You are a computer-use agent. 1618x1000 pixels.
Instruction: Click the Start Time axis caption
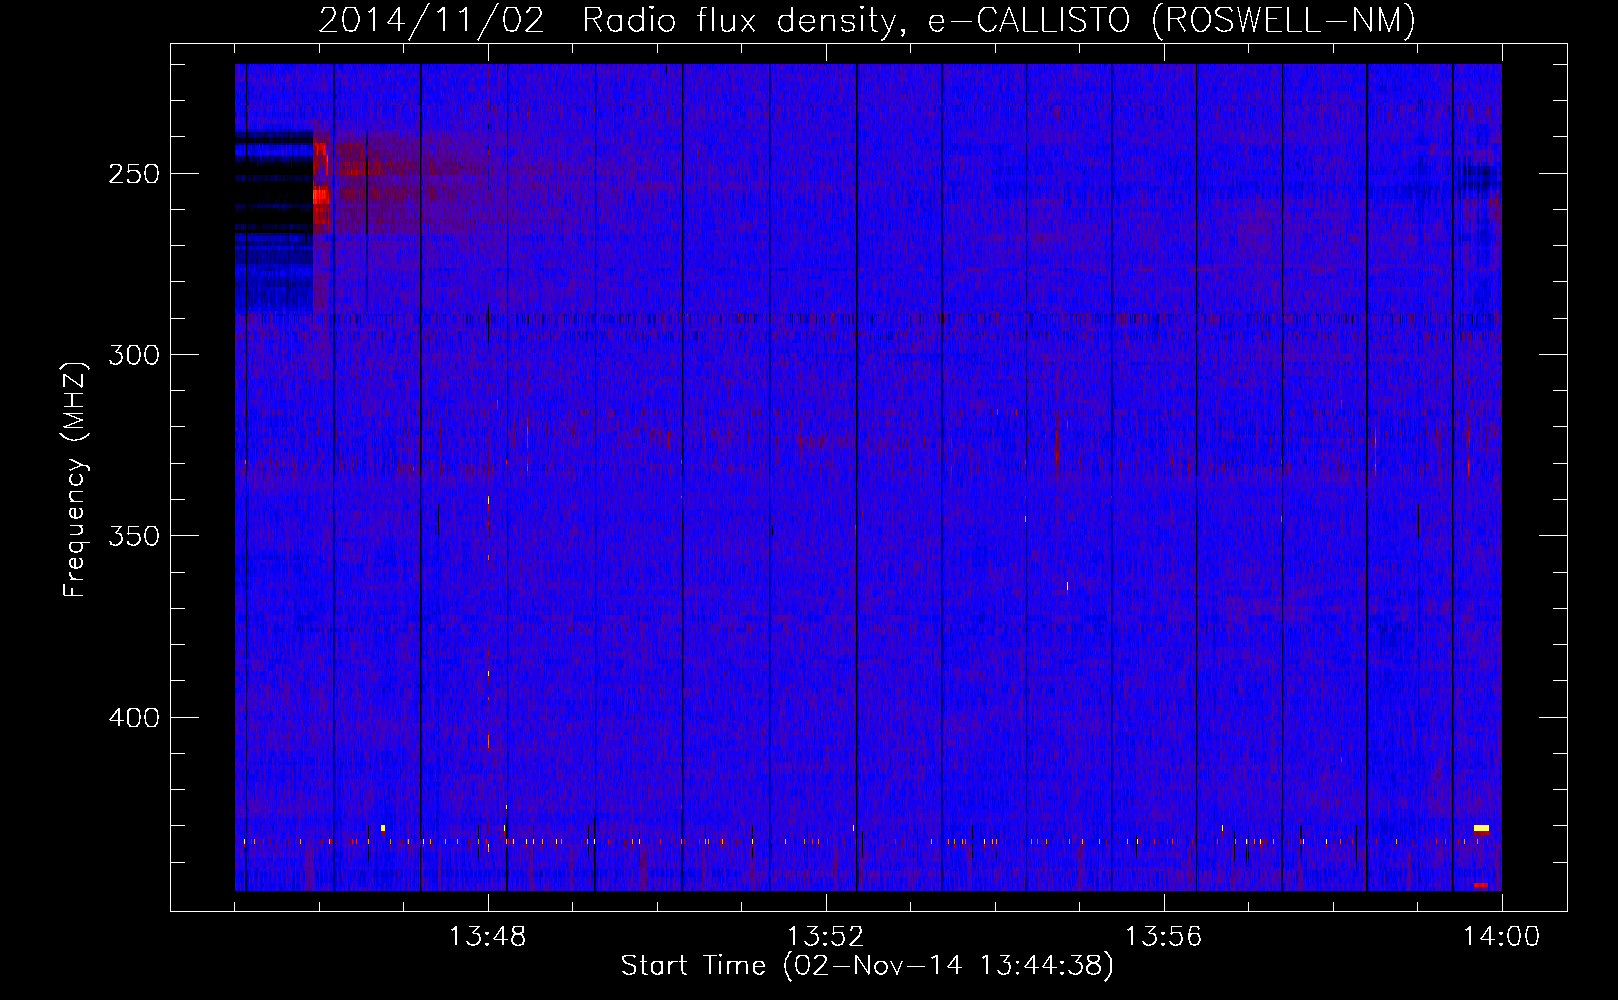point(867,966)
